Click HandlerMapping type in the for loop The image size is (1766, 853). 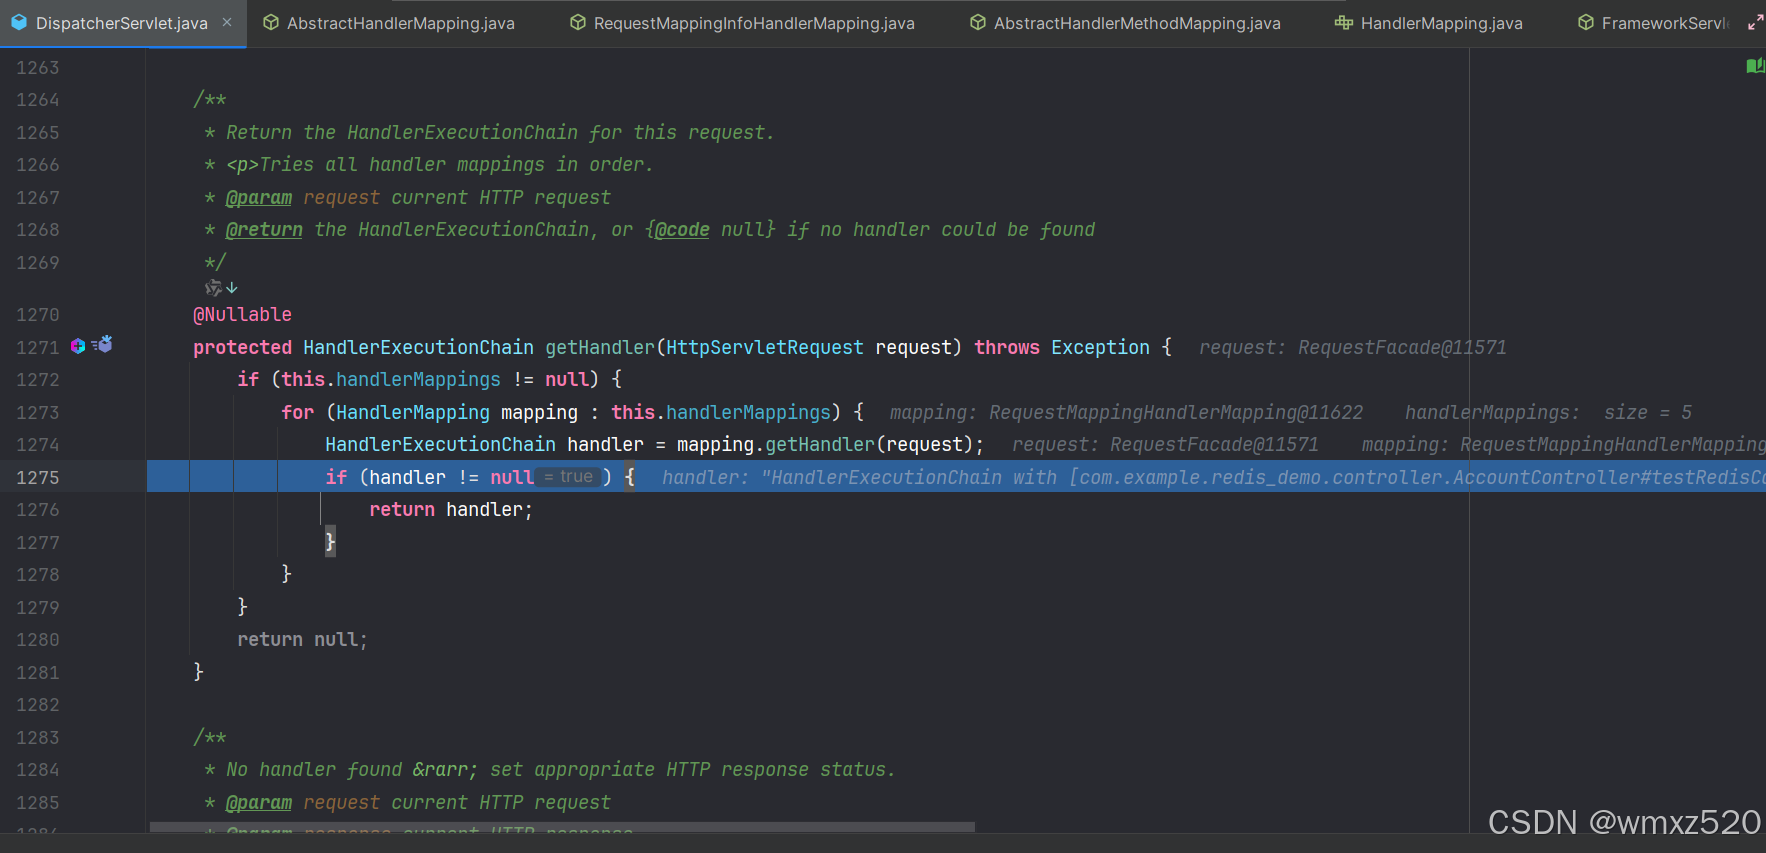tap(413, 413)
